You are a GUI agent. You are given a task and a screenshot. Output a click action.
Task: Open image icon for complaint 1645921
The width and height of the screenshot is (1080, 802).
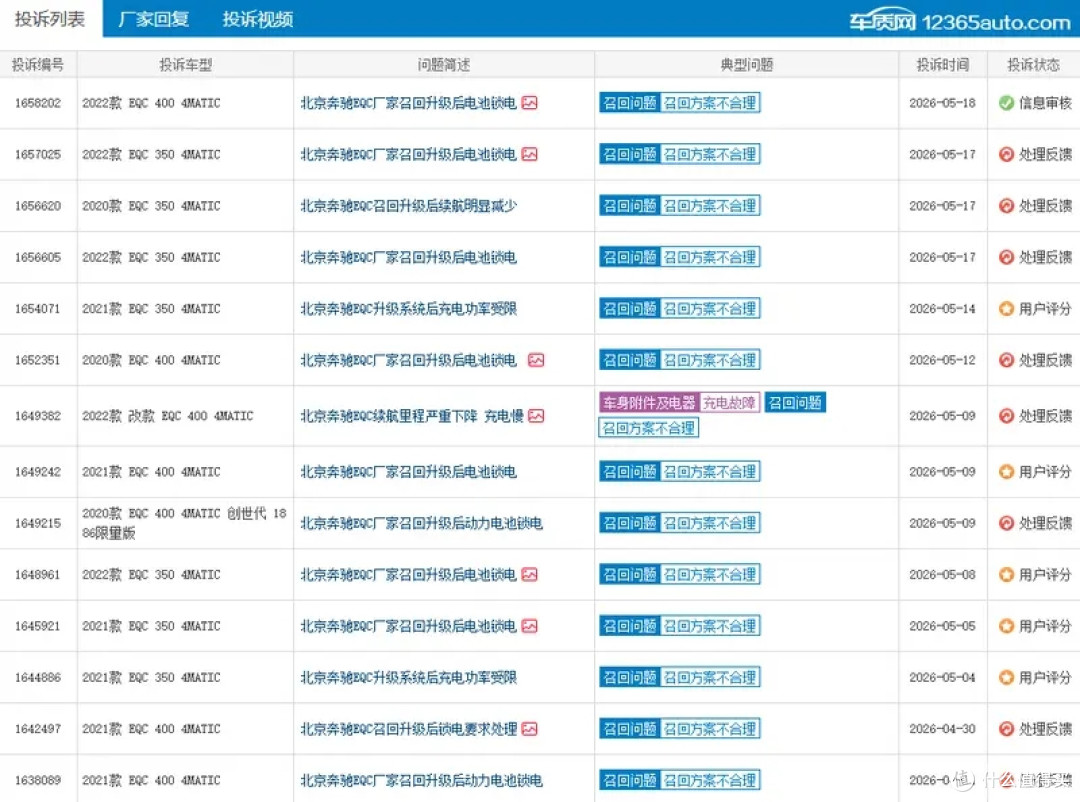pyautogui.click(x=529, y=626)
